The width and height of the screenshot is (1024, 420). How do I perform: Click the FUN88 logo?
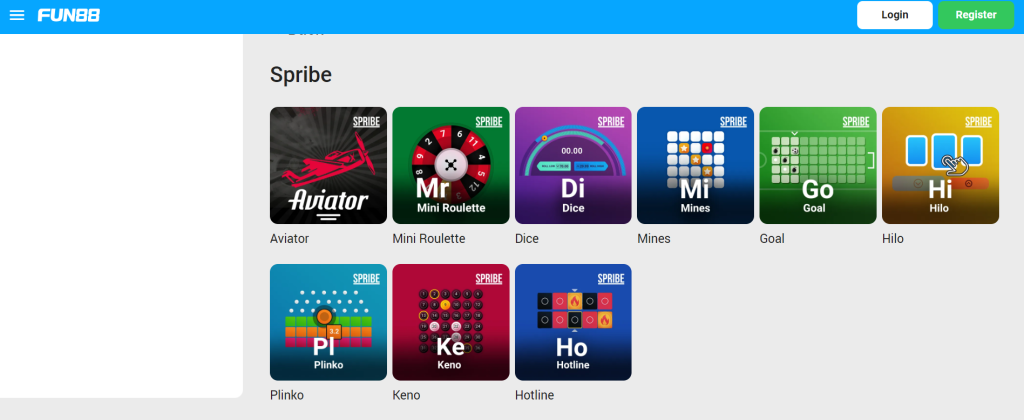pos(68,15)
